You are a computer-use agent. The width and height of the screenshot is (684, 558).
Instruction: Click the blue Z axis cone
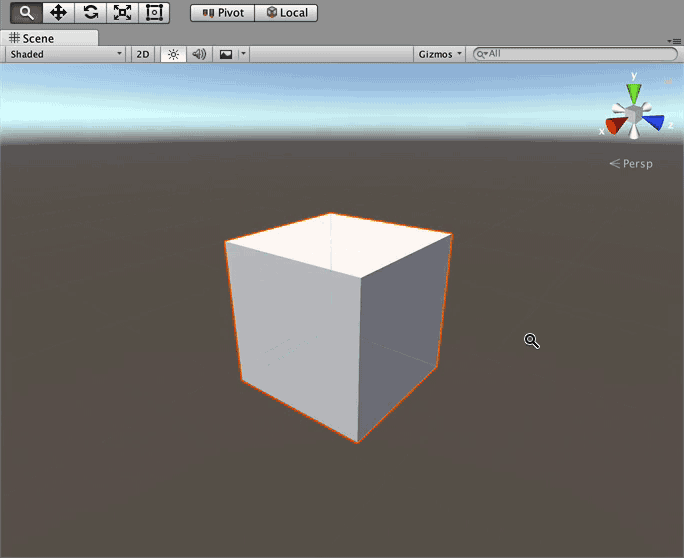click(654, 122)
